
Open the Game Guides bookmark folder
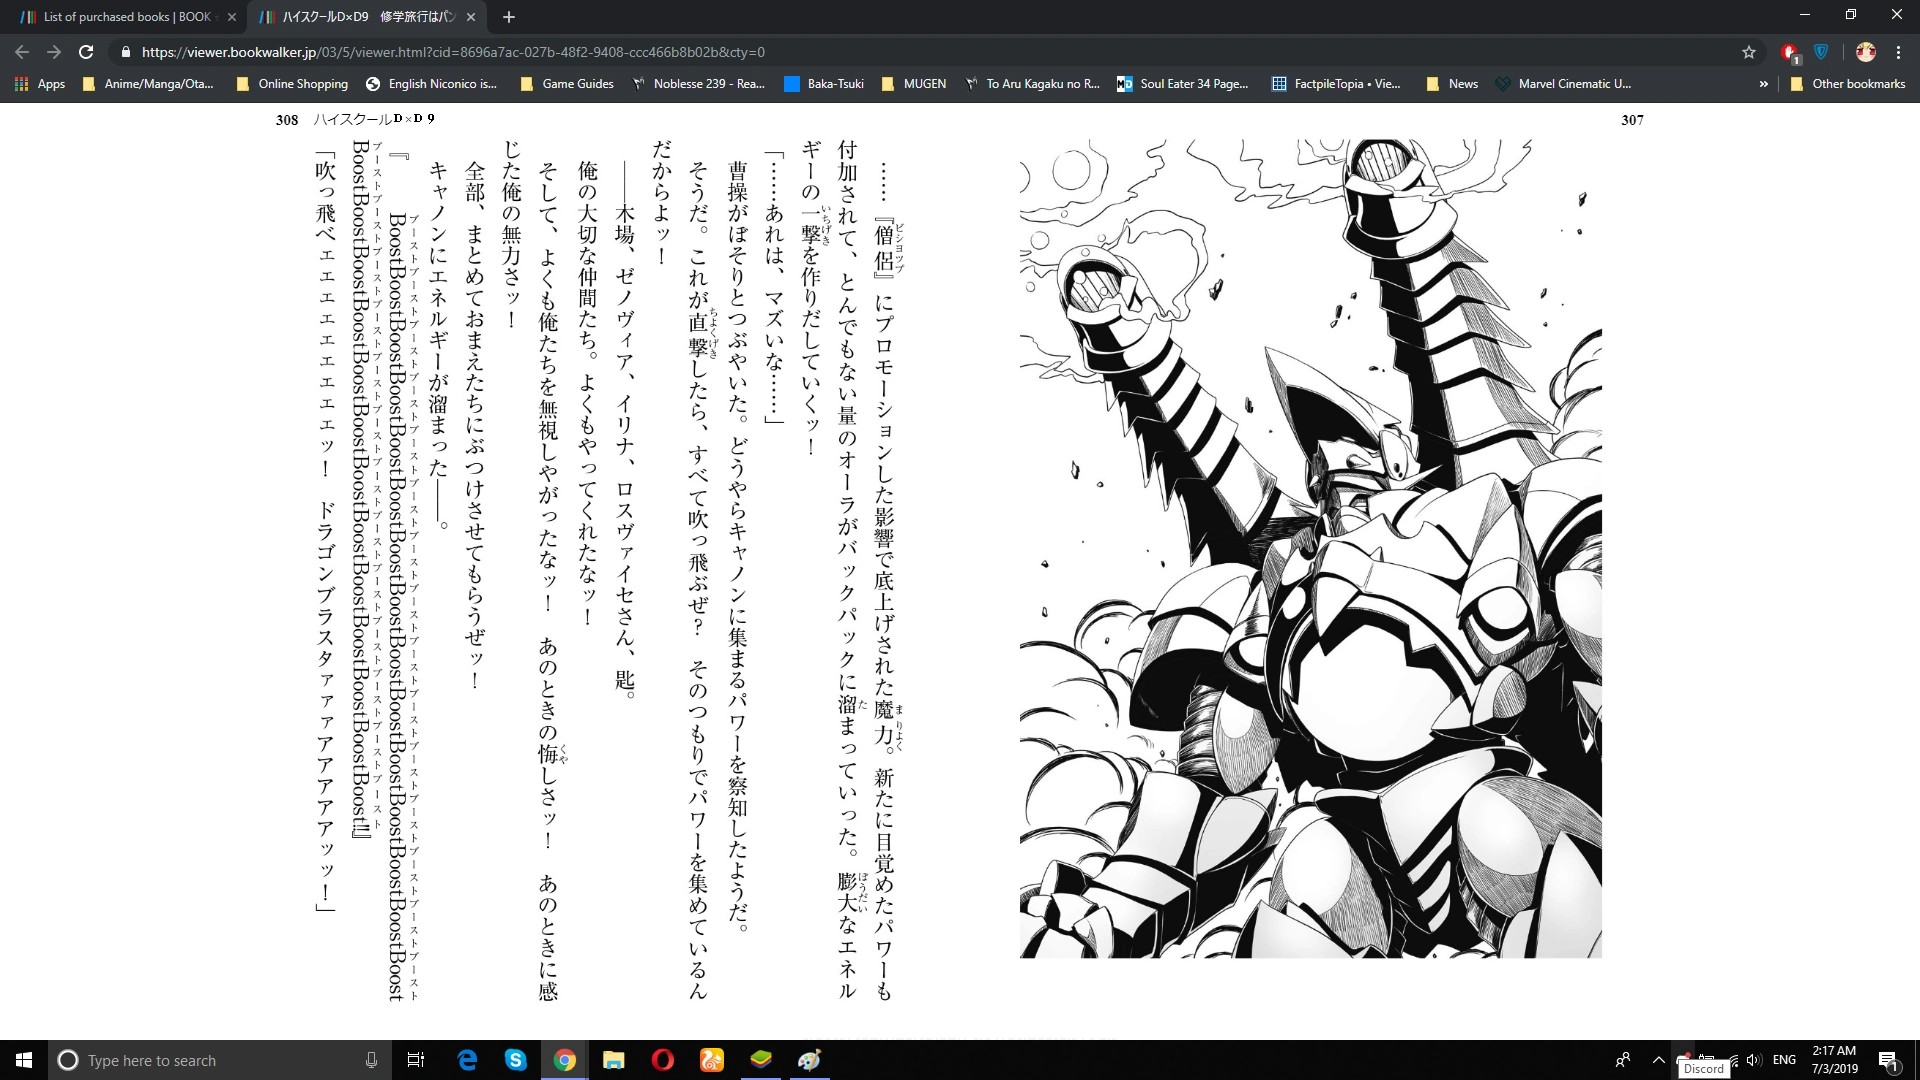pos(567,84)
